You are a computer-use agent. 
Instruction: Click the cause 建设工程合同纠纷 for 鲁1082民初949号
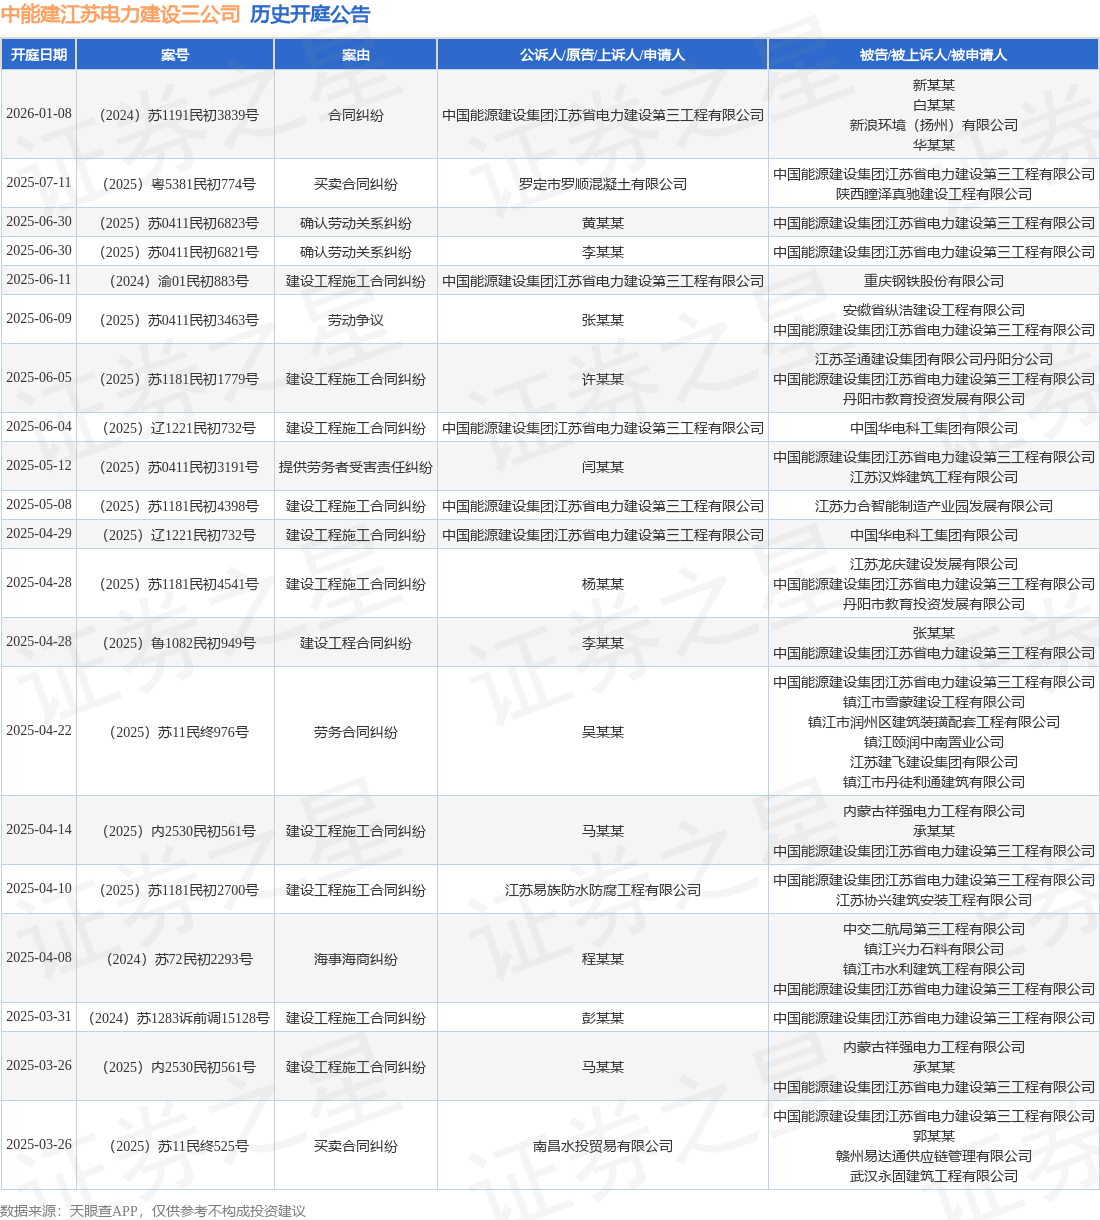tap(356, 643)
